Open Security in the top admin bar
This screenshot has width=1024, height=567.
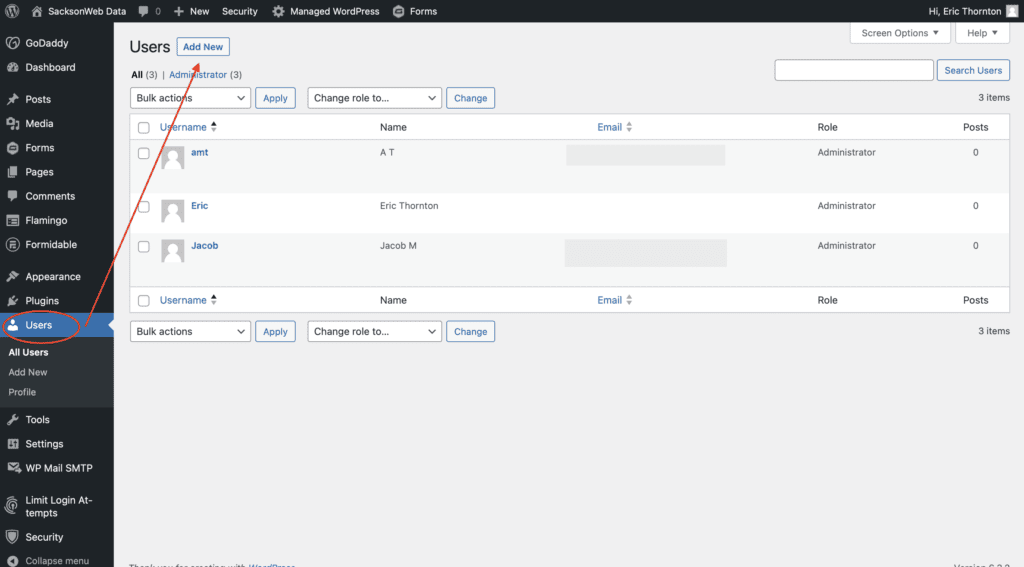point(240,11)
